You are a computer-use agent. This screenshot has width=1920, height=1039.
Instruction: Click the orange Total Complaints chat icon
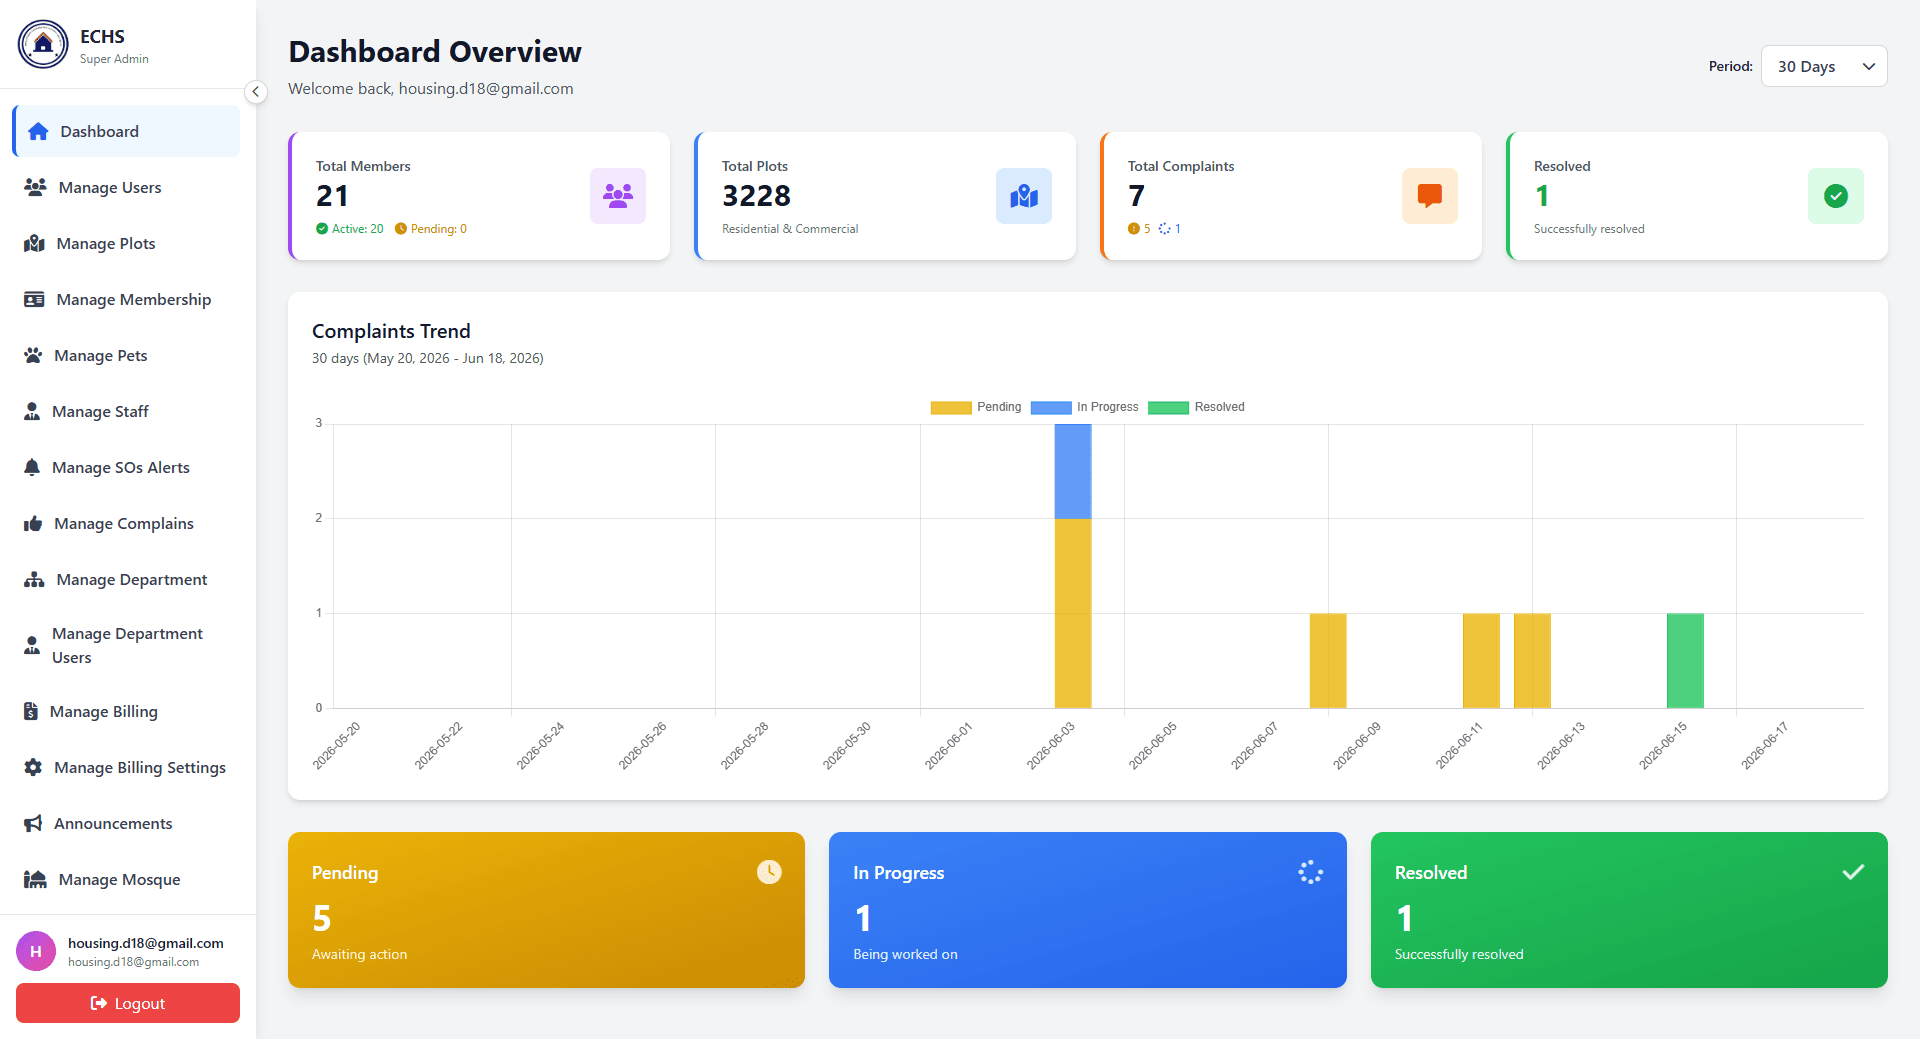click(1430, 196)
